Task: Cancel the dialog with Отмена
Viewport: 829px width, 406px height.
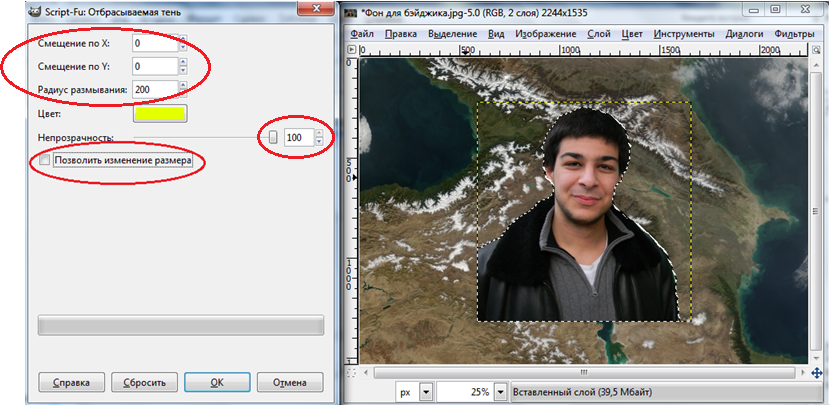Action: click(290, 382)
